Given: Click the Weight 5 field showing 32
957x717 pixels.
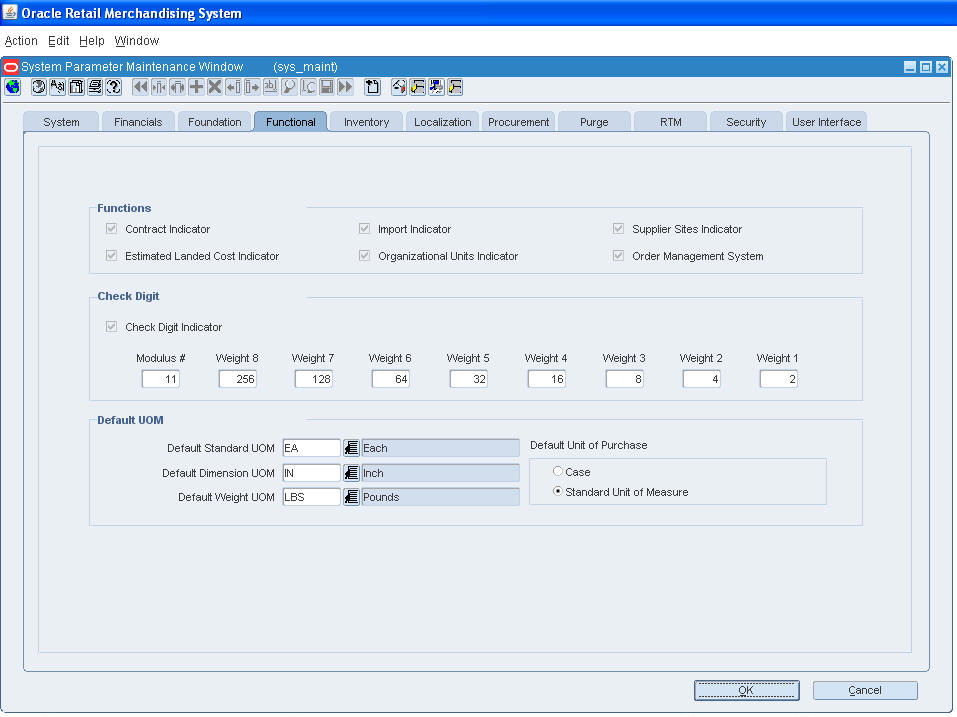Looking at the screenshot, I should tap(469, 379).
